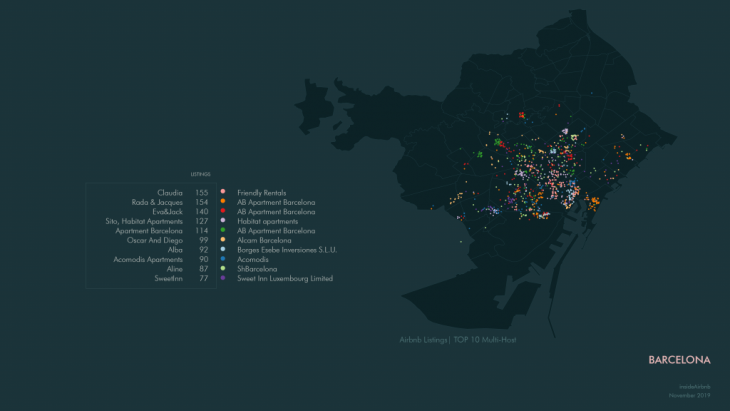The width and height of the screenshot is (730, 411).
Task: Click the Oscar And Diego host name
Action: coord(154,240)
